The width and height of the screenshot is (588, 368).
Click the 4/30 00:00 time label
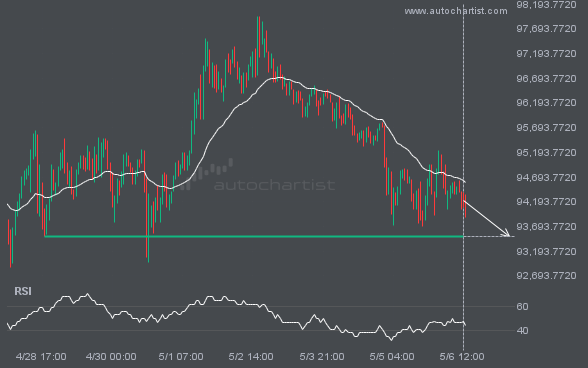tap(111, 356)
